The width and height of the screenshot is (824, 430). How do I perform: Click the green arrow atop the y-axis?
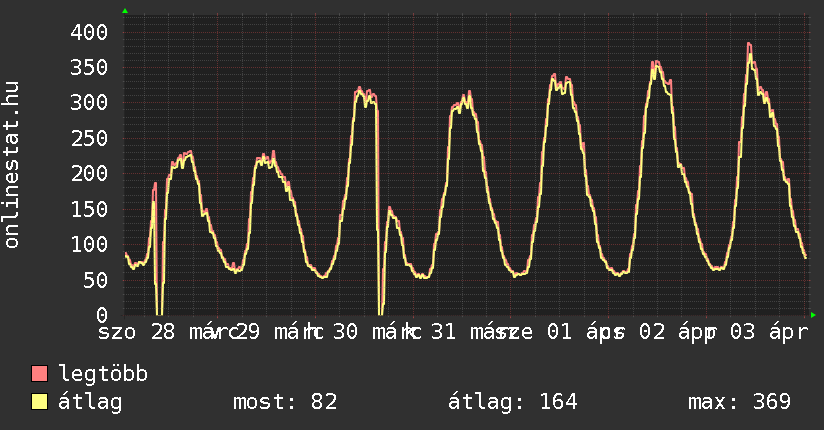(x=125, y=11)
